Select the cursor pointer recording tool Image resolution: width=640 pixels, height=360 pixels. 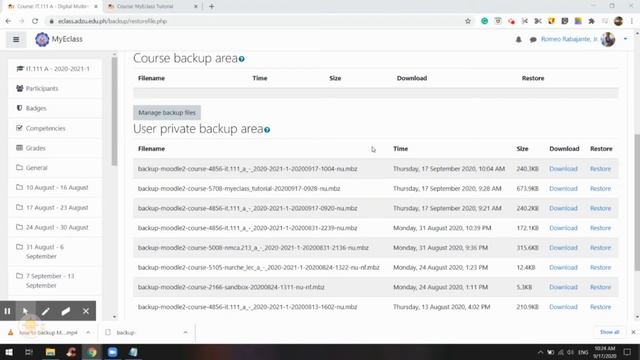[x=25, y=311]
